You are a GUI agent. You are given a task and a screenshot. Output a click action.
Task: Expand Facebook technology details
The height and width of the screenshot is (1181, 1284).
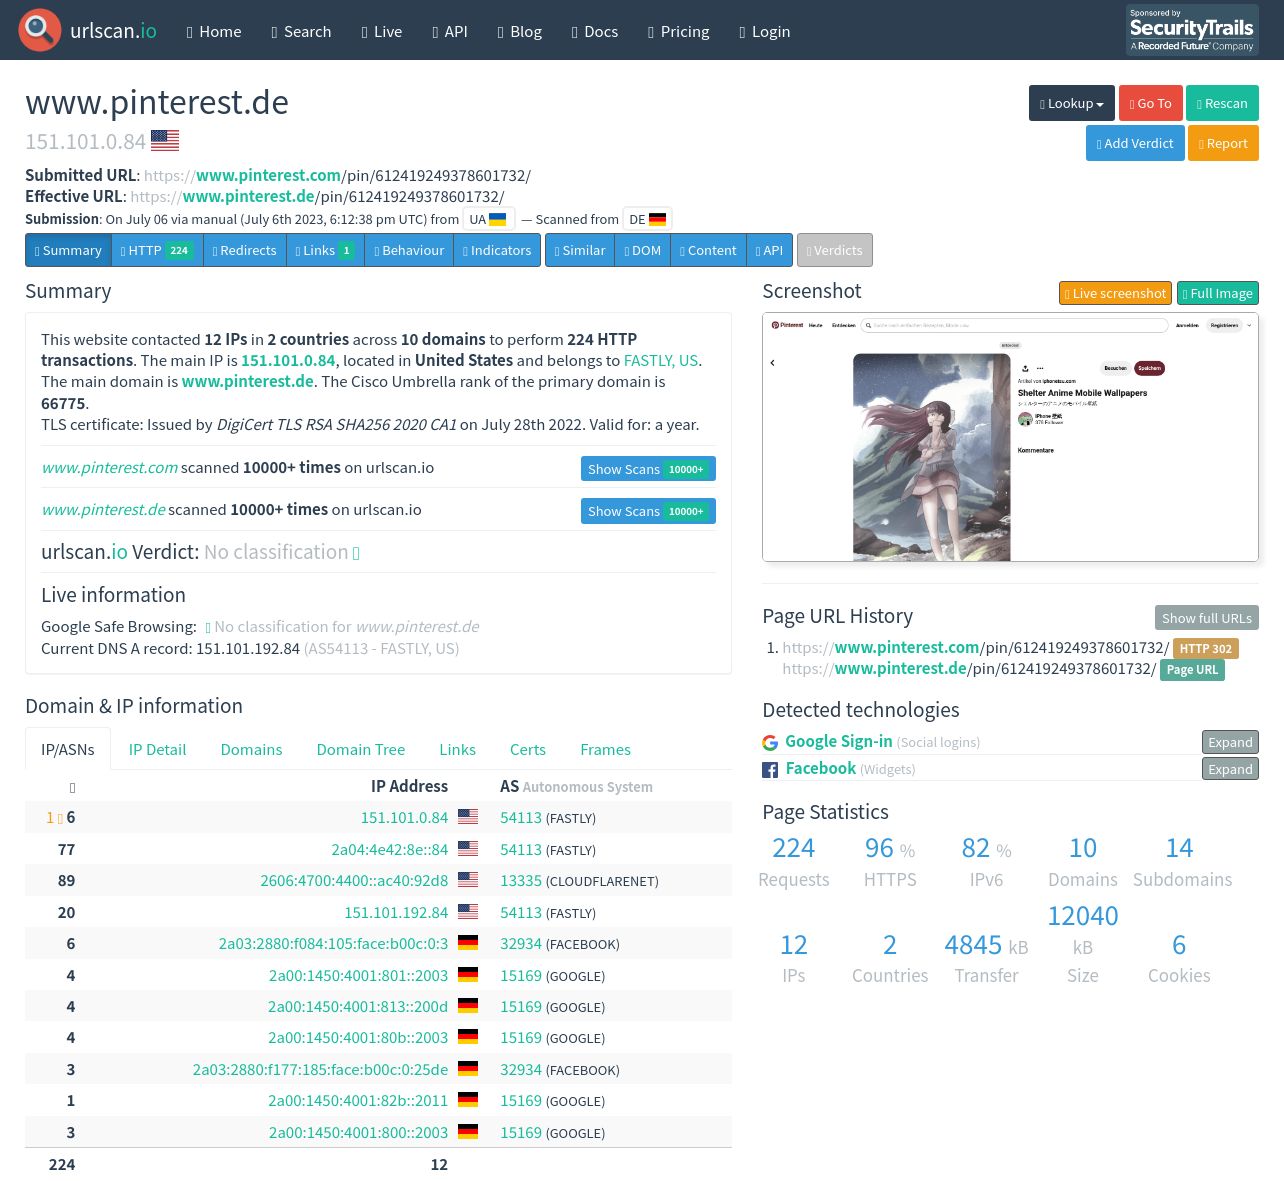[1230, 769]
